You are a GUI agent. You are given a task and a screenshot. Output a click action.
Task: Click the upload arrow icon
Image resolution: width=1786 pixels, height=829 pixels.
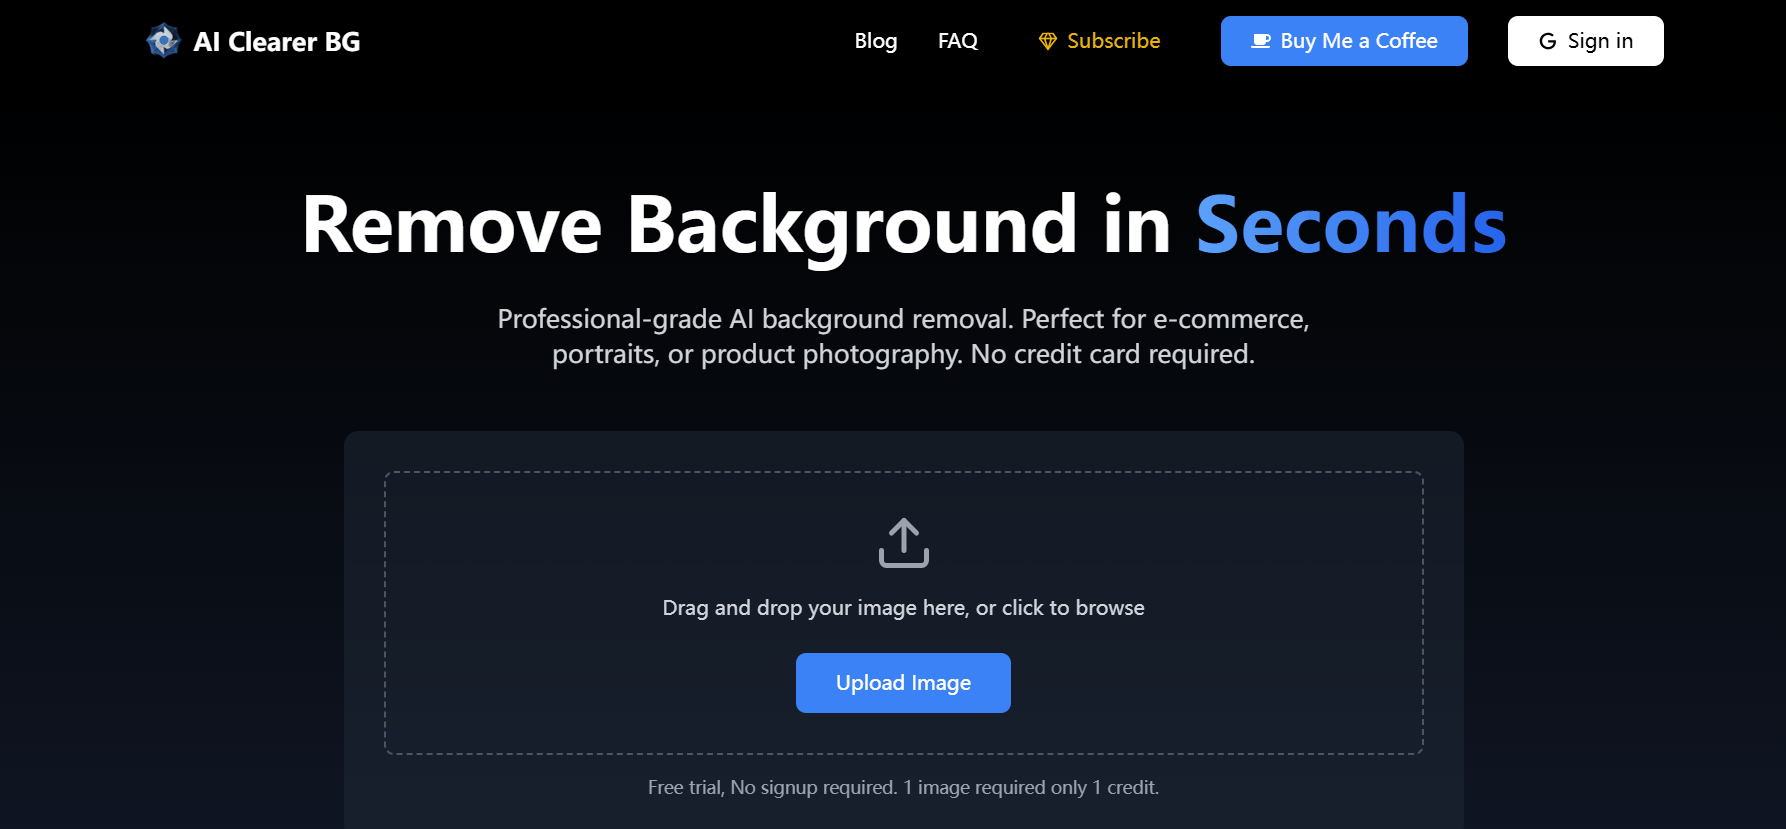click(x=903, y=543)
